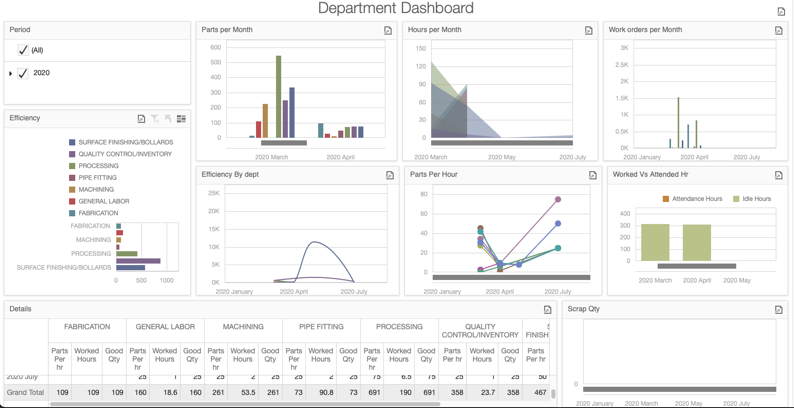794x408 pixels.
Task: Drill up in the Efficiency panel
Action: click(168, 118)
